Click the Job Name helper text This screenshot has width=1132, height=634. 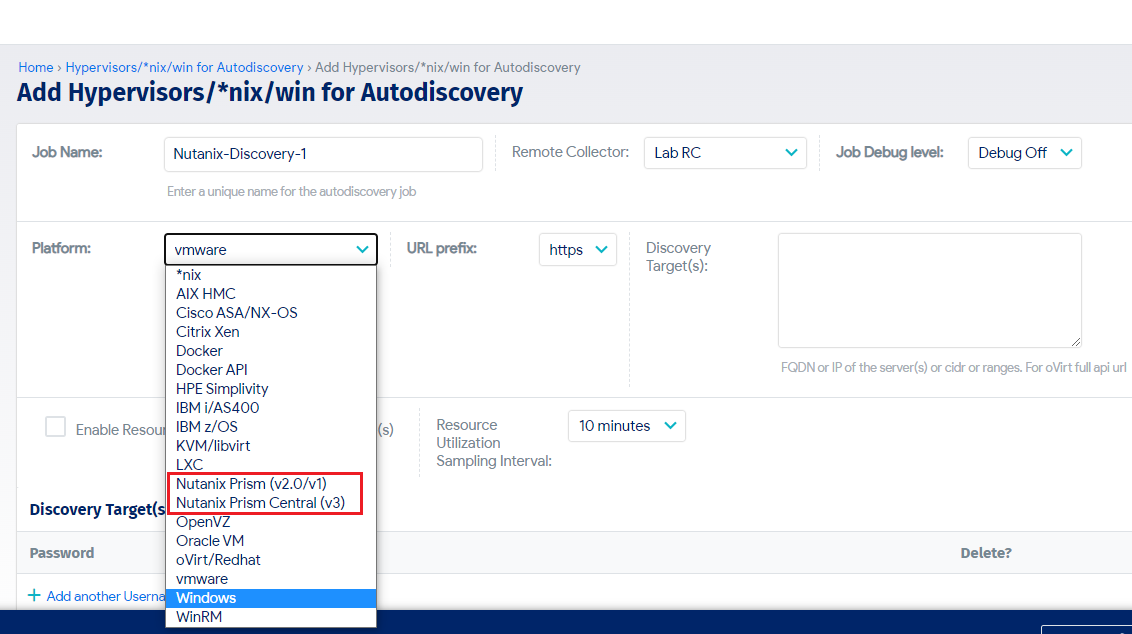click(292, 191)
